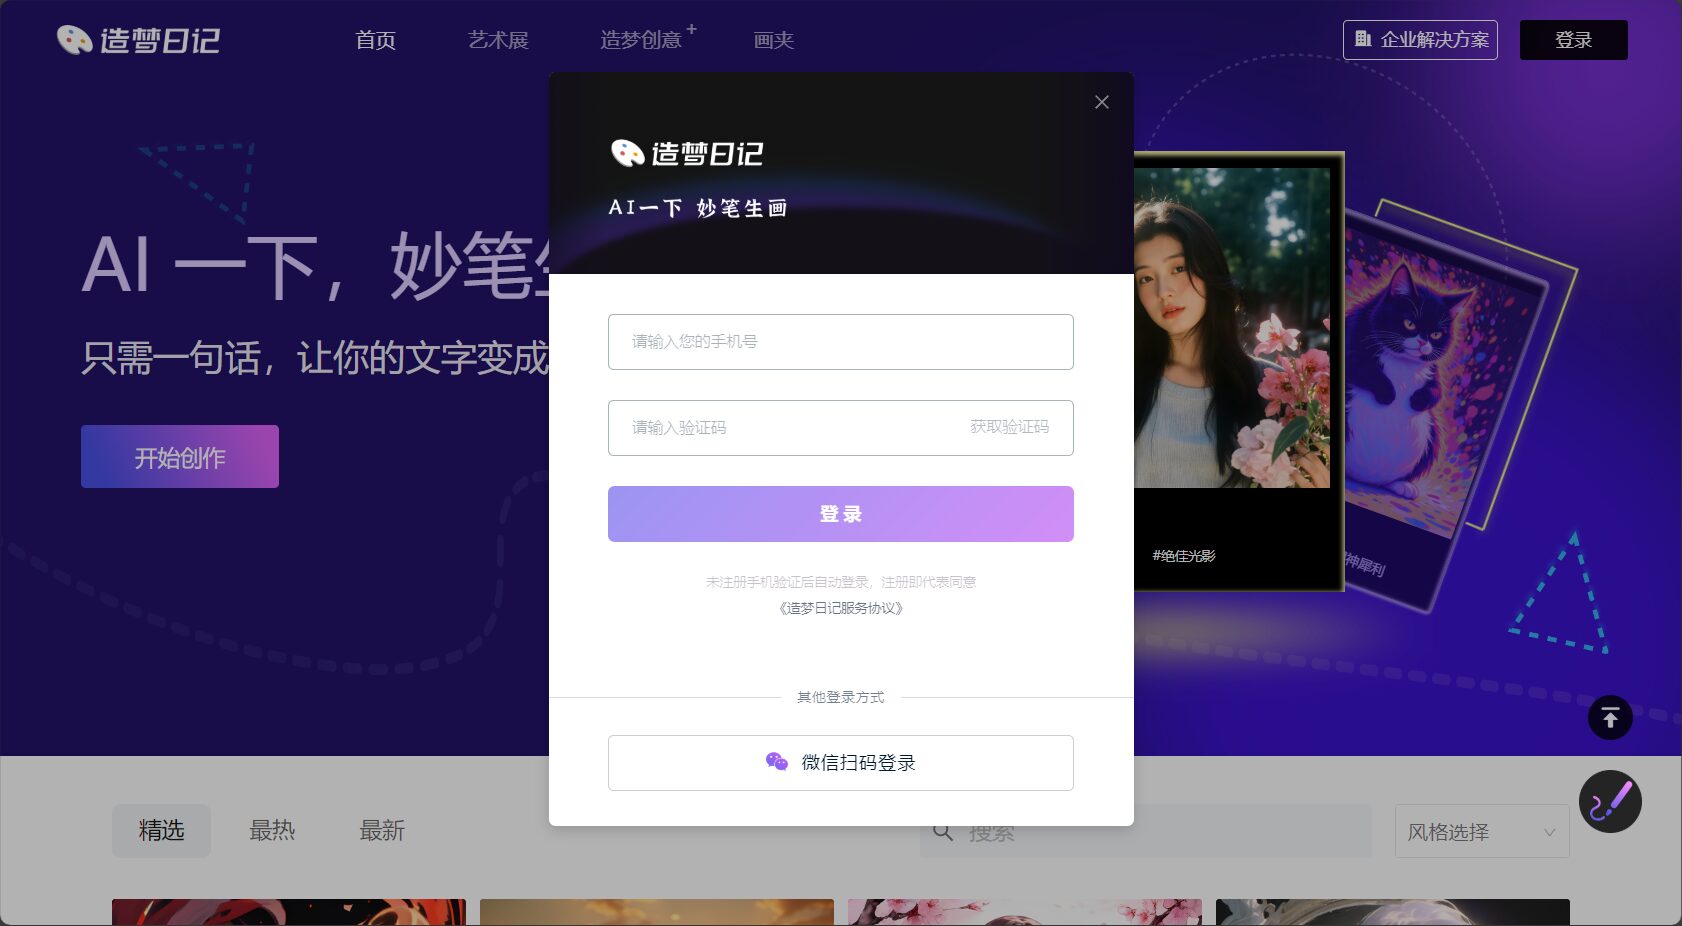Click the WeChat icon in scan-login button
Screen dimensions: 1682x926
[777, 762]
